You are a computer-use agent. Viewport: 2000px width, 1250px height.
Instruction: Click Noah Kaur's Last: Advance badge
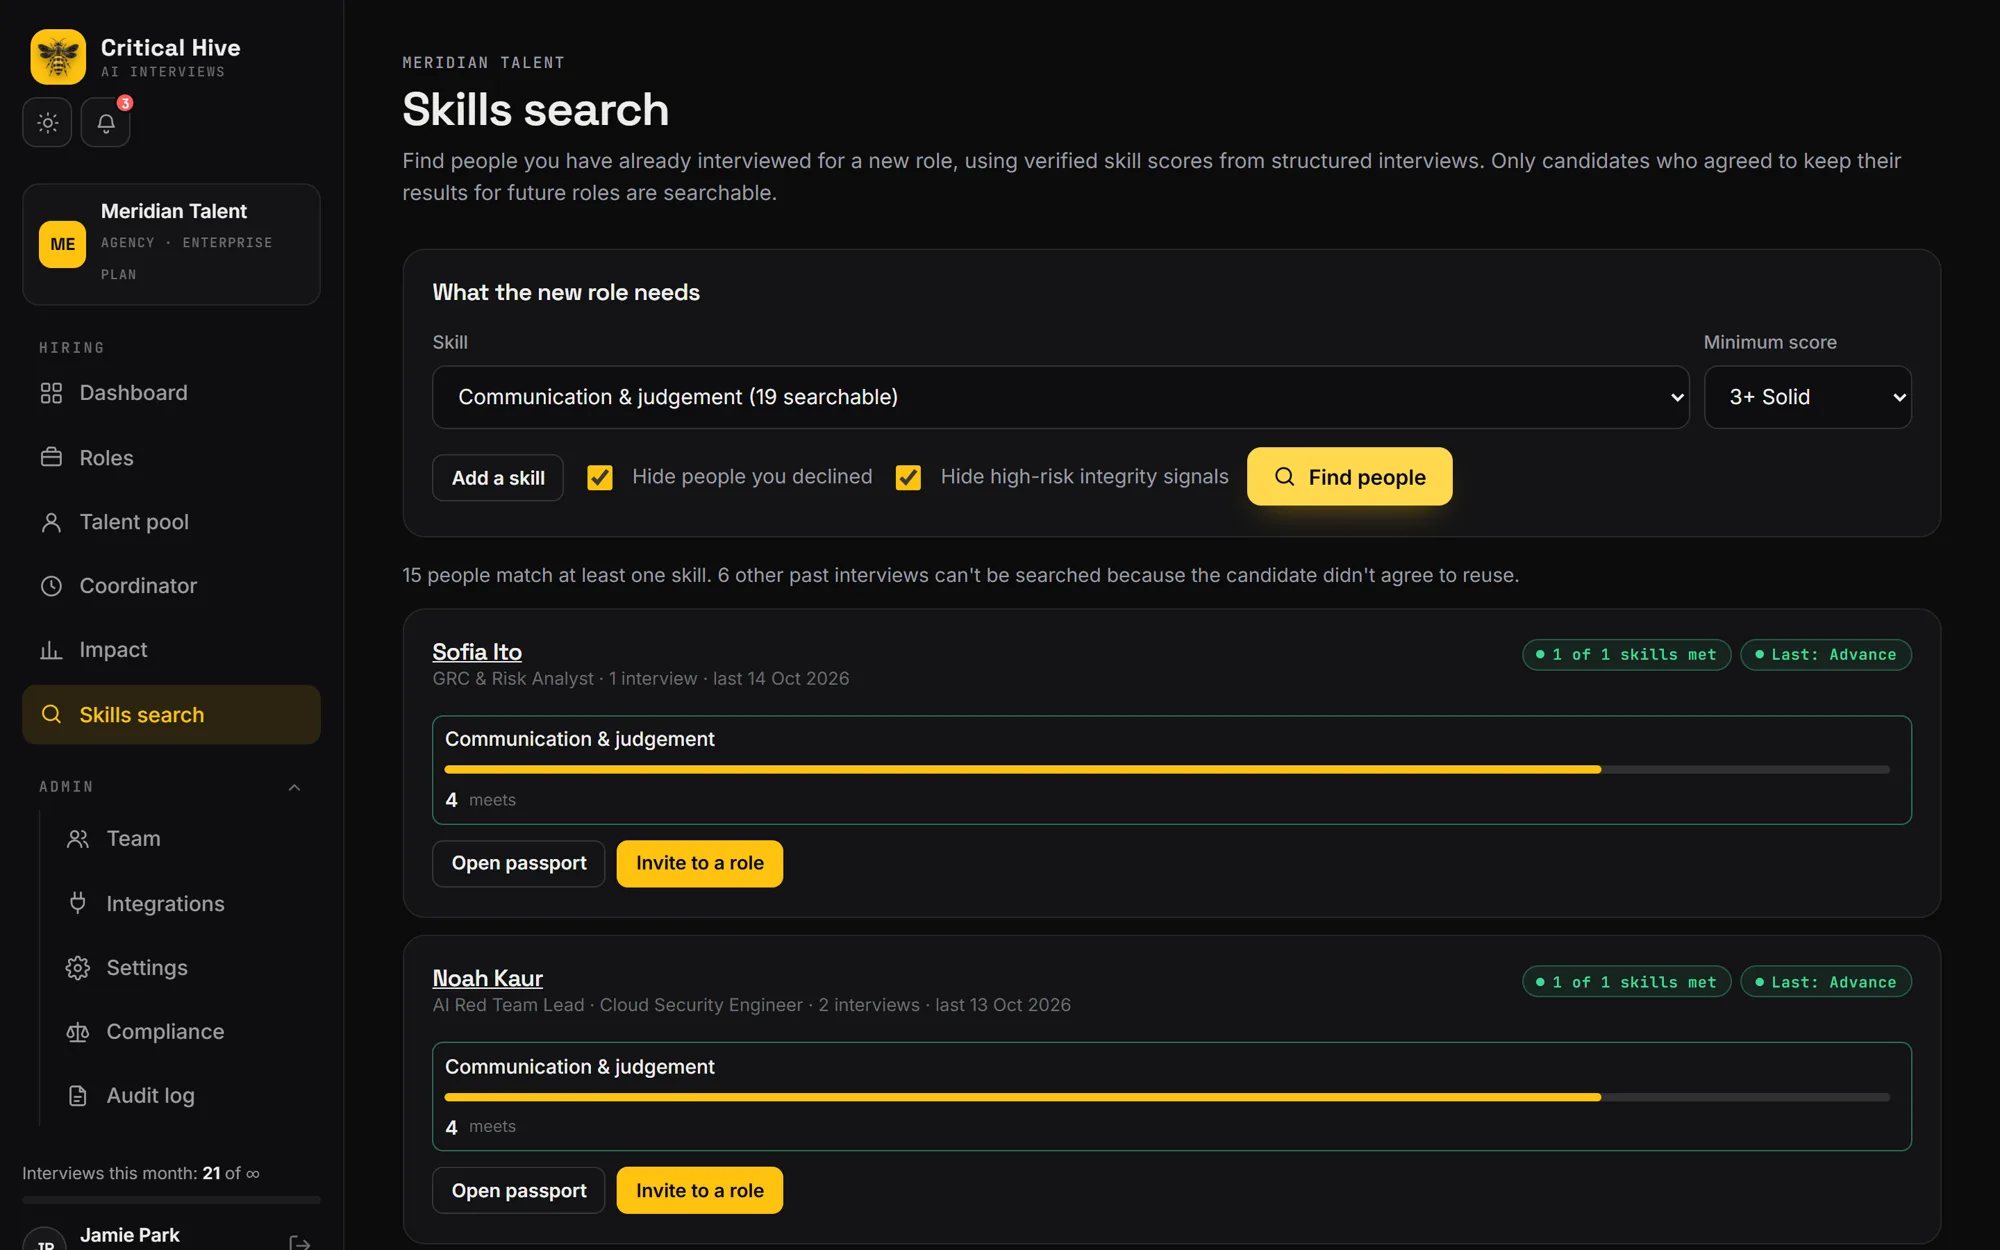[1825, 982]
